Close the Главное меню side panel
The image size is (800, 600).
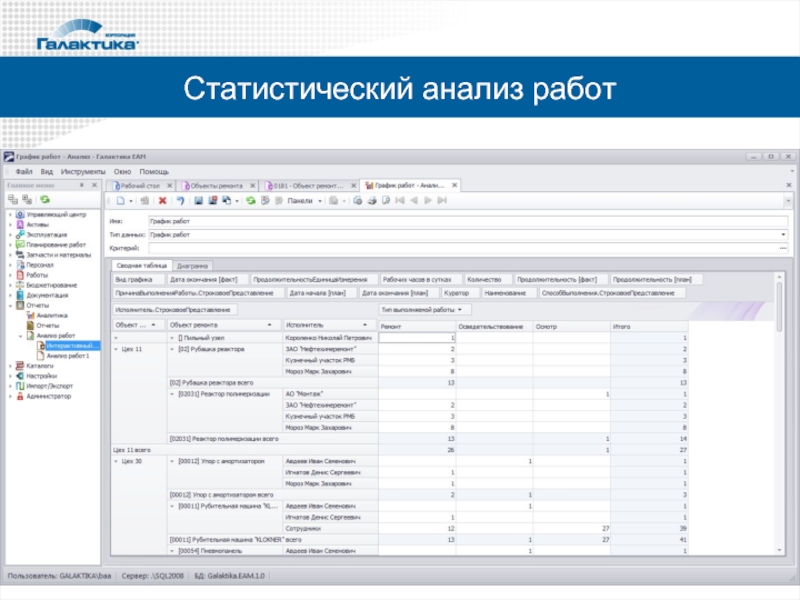(94, 185)
